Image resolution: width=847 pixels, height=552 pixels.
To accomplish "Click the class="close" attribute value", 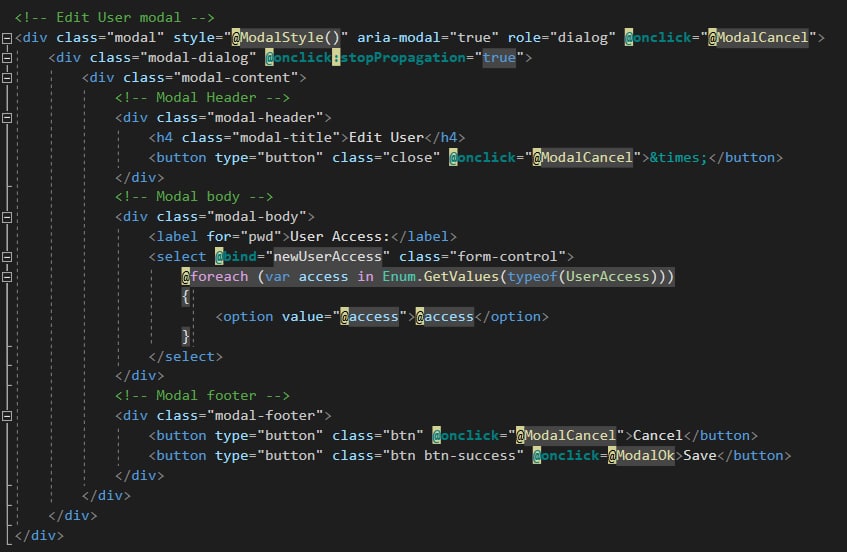I will coord(412,158).
